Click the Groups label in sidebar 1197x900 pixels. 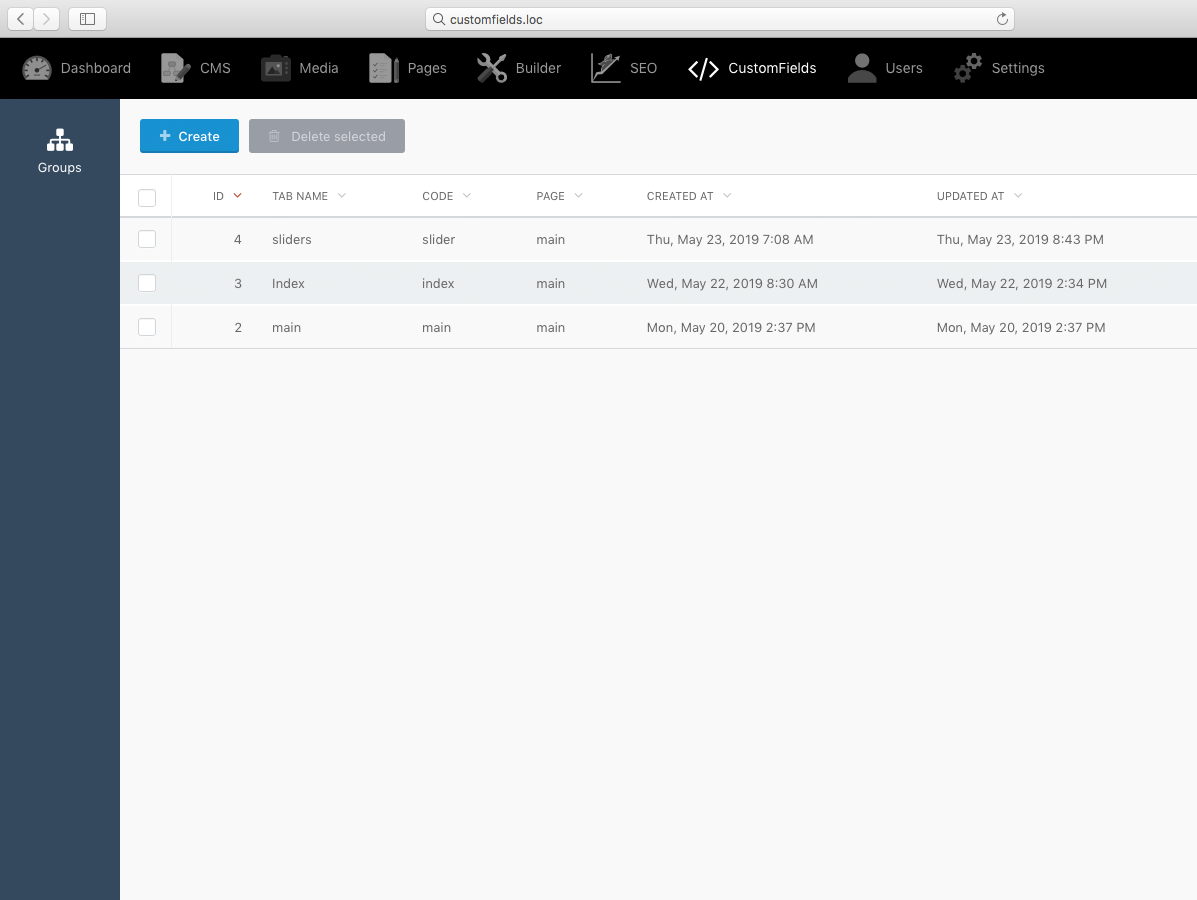60,167
